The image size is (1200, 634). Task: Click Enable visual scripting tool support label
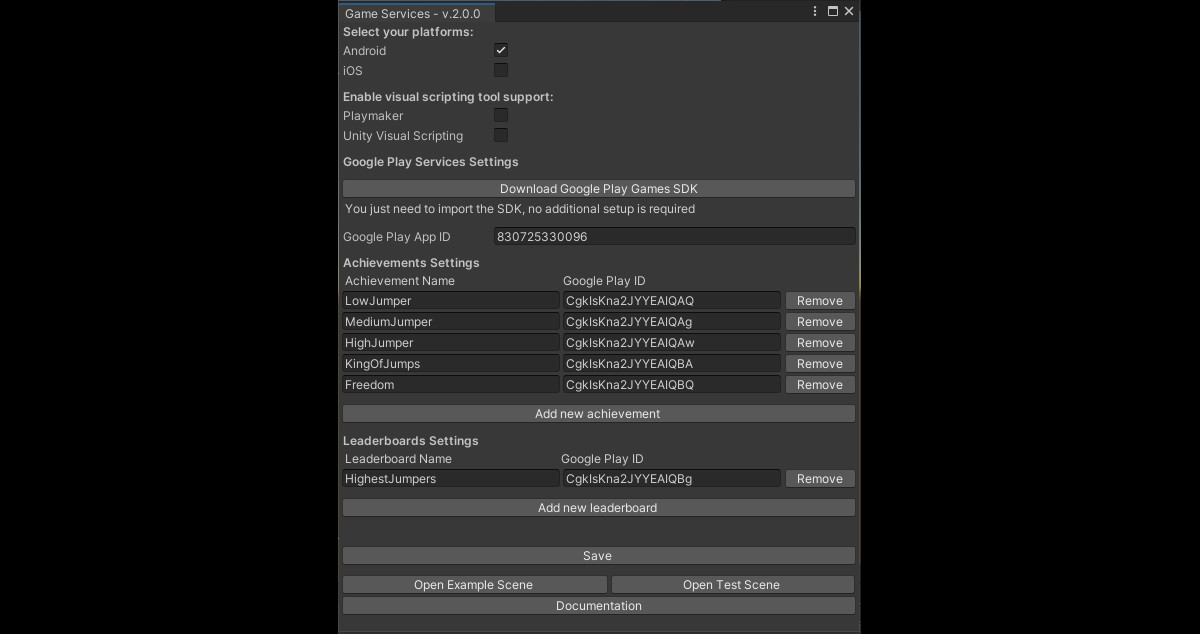tap(448, 97)
